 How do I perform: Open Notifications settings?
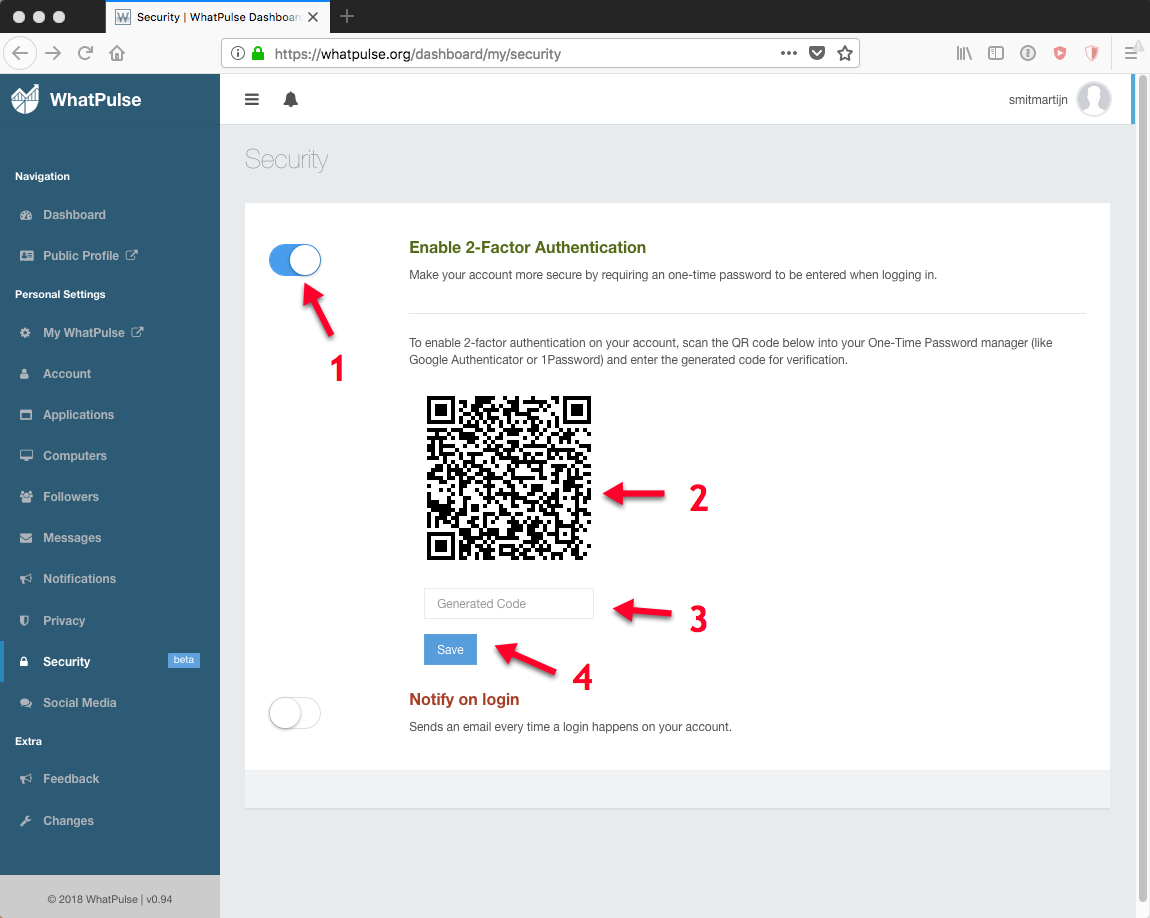(x=79, y=579)
